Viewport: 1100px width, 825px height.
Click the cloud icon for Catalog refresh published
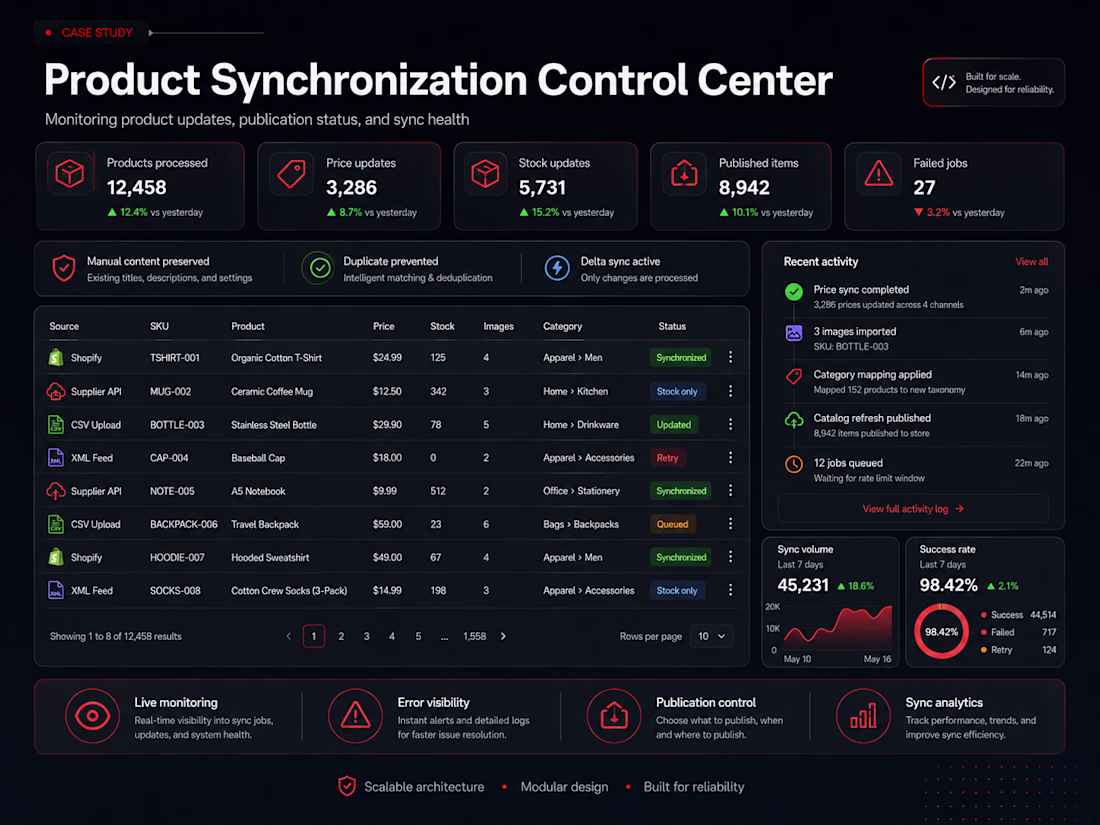793,420
